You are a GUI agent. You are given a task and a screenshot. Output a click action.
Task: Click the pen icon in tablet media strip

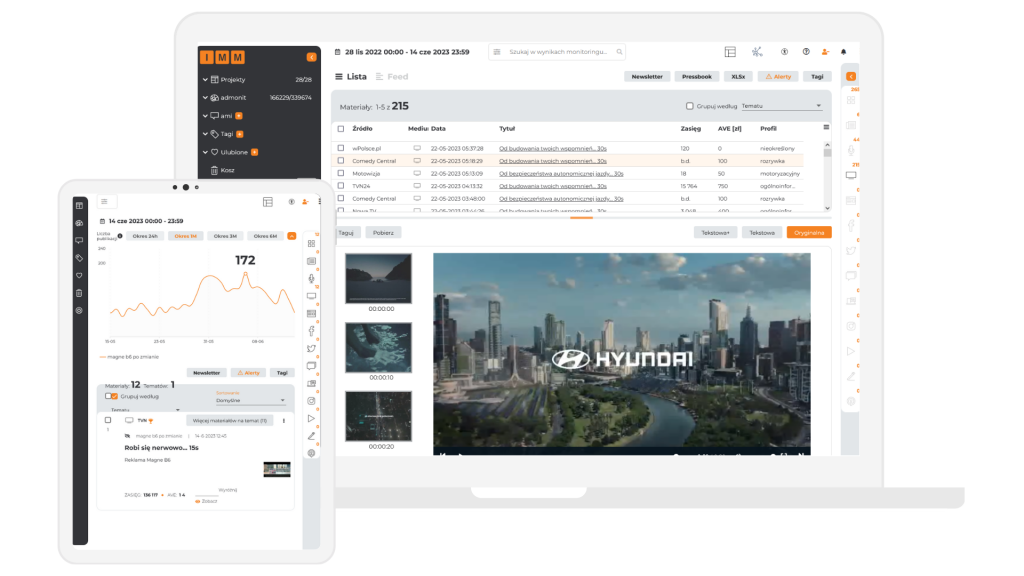click(312, 436)
